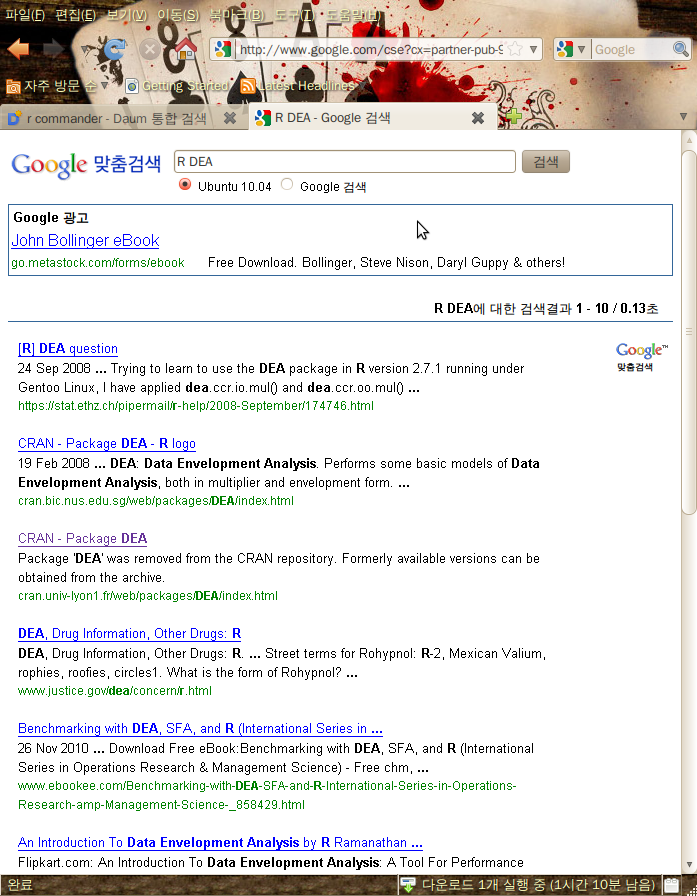
Task: Click the search engine Google icon in the search box
Action: tap(564, 49)
